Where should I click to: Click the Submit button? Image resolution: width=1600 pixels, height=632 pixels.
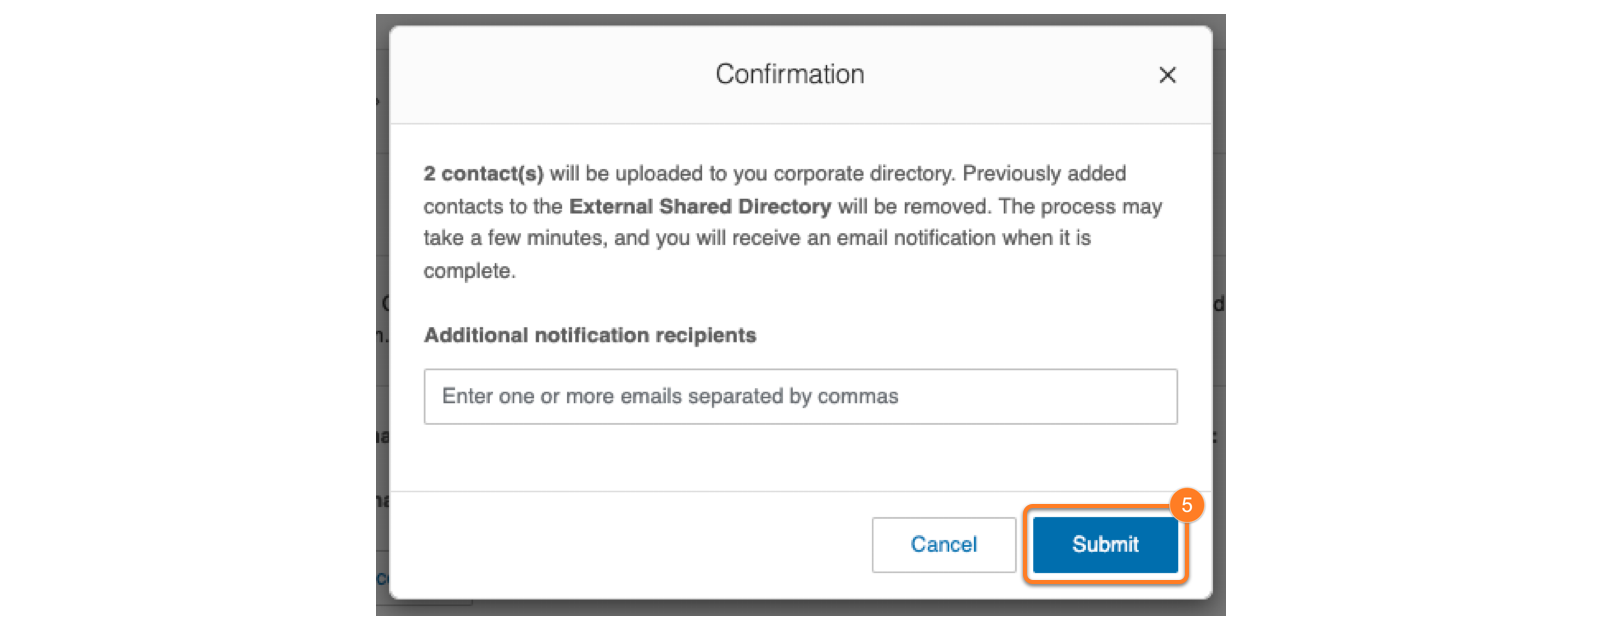coord(1104,544)
